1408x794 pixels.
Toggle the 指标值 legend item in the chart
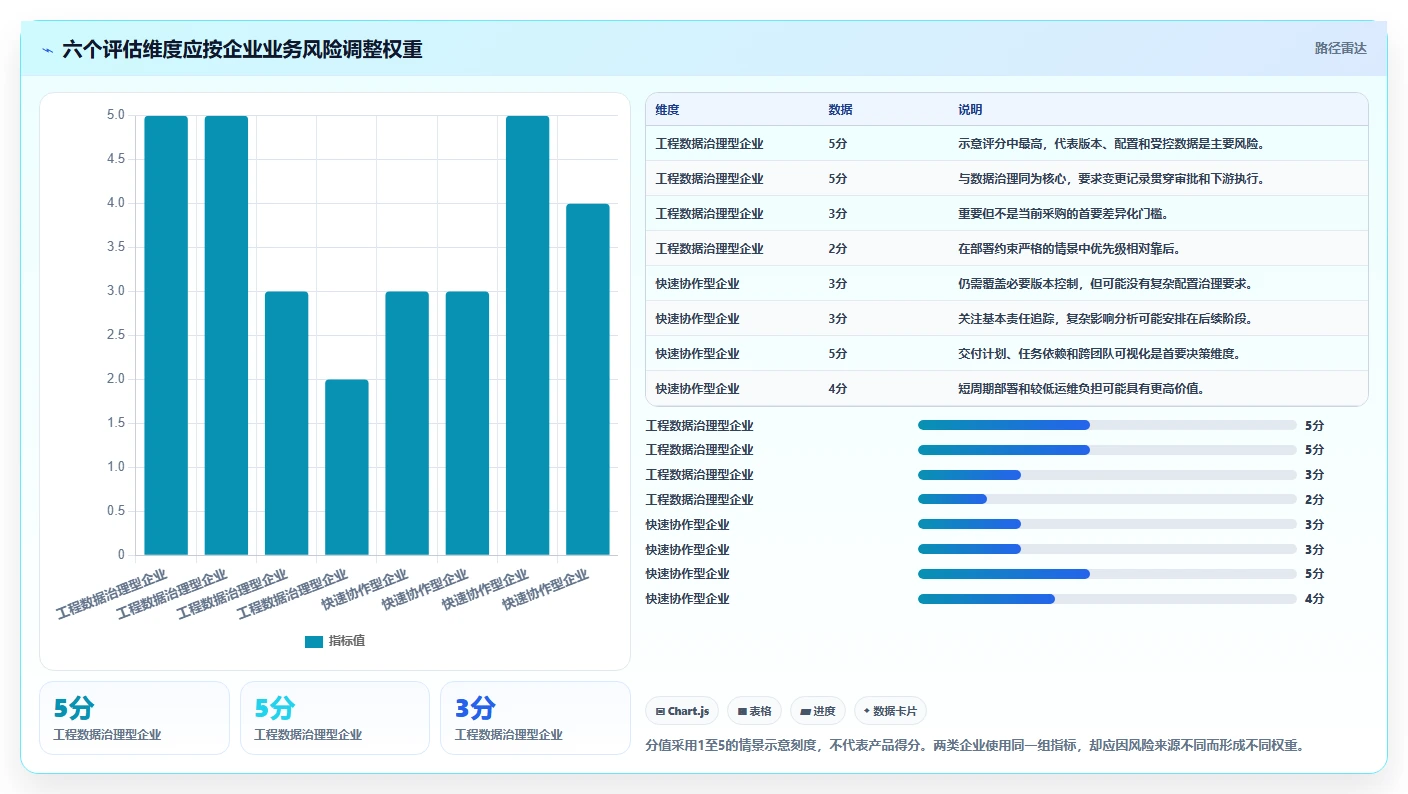click(335, 641)
